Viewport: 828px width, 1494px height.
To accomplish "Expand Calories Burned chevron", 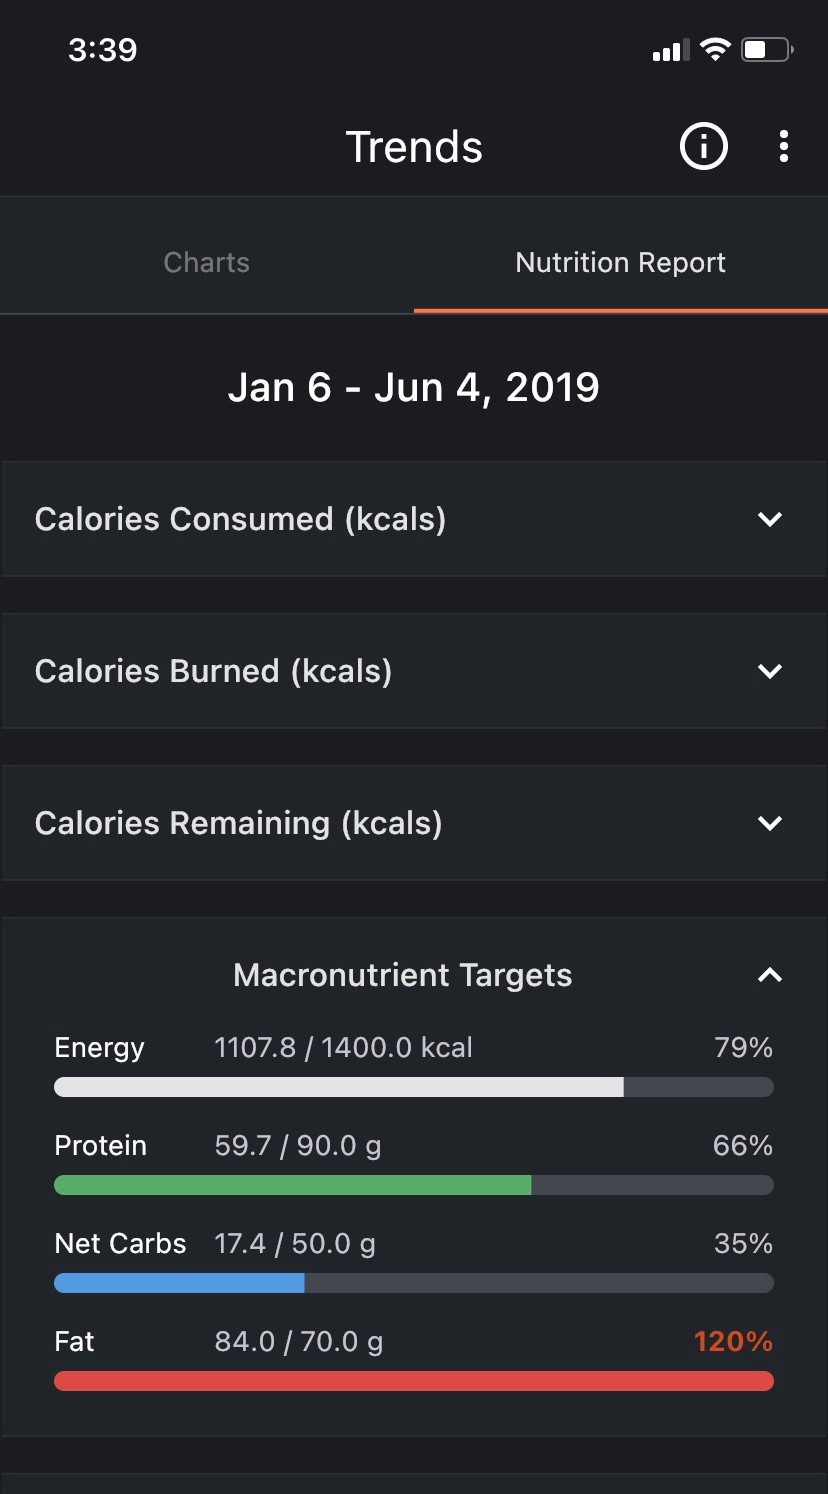I will coord(769,671).
